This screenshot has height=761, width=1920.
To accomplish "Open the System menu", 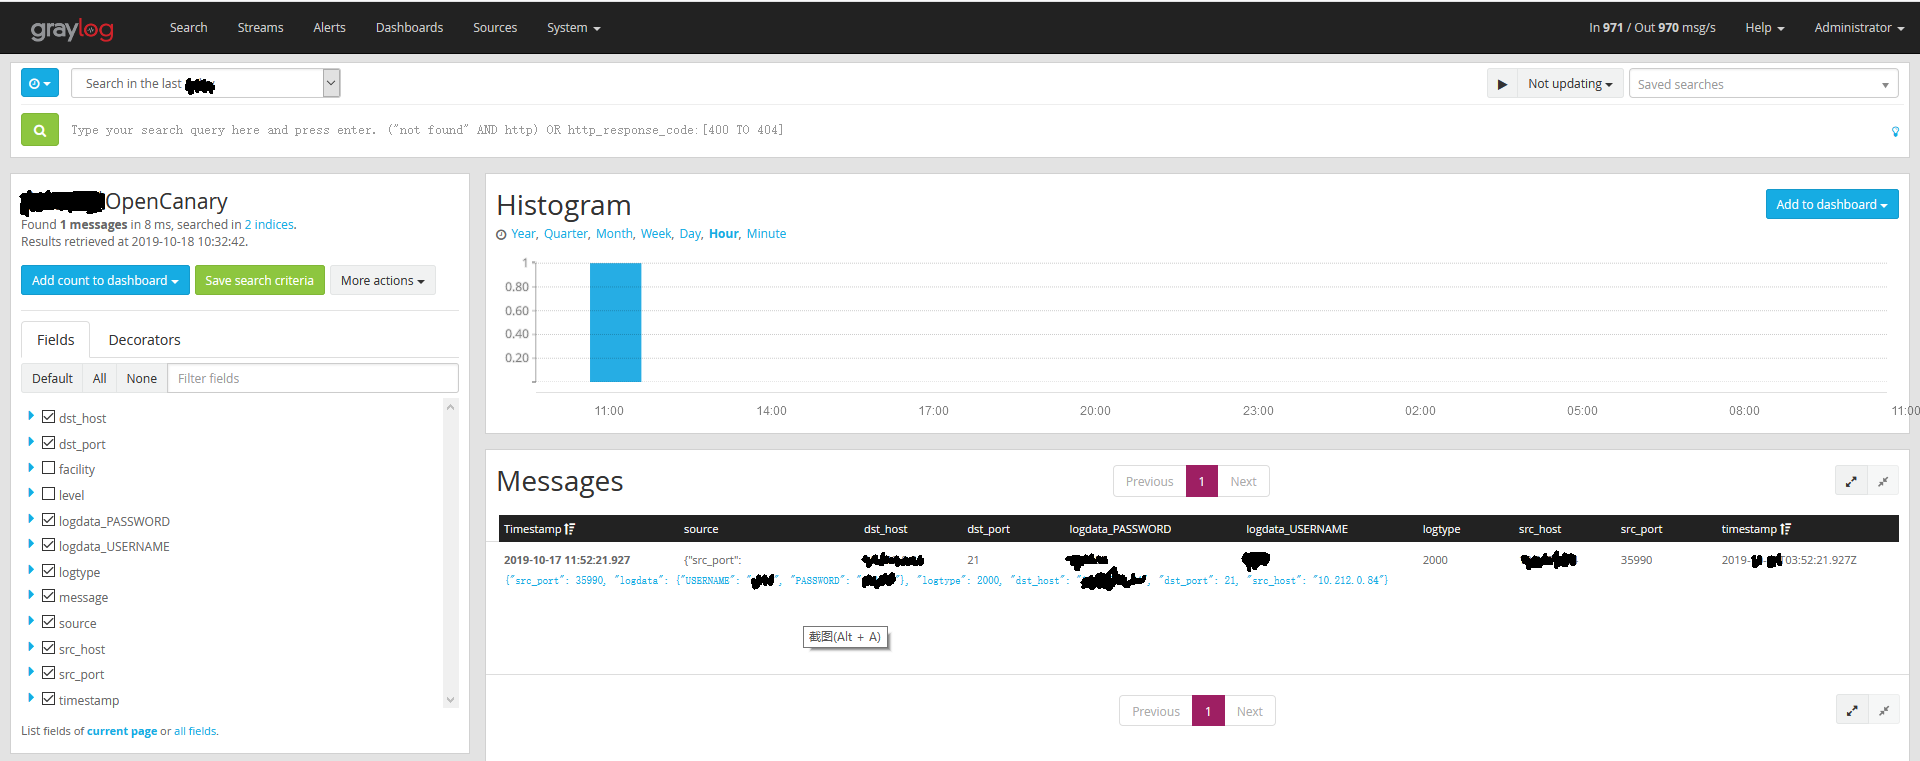I will [x=573, y=28].
